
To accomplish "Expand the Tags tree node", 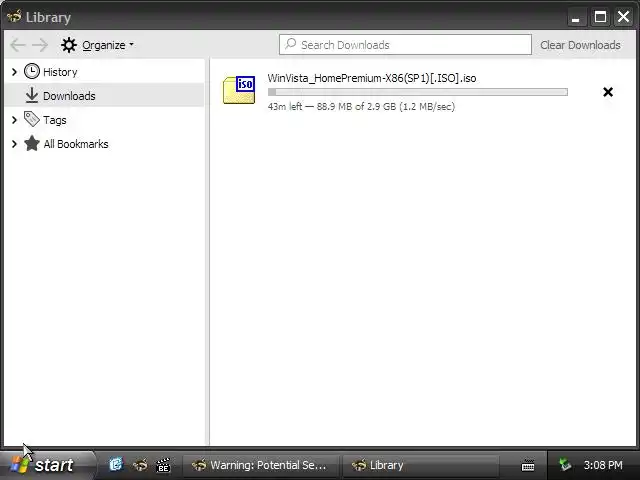I will (x=14, y=120).
